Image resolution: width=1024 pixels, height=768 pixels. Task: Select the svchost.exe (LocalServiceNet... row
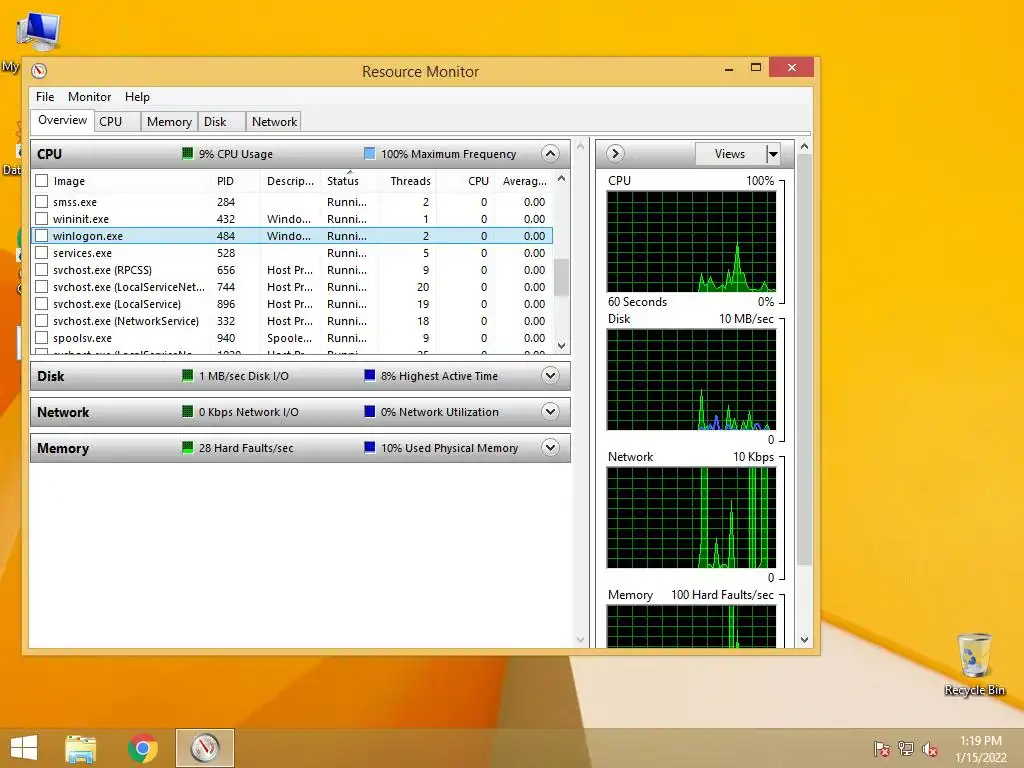tap(292, 286)
